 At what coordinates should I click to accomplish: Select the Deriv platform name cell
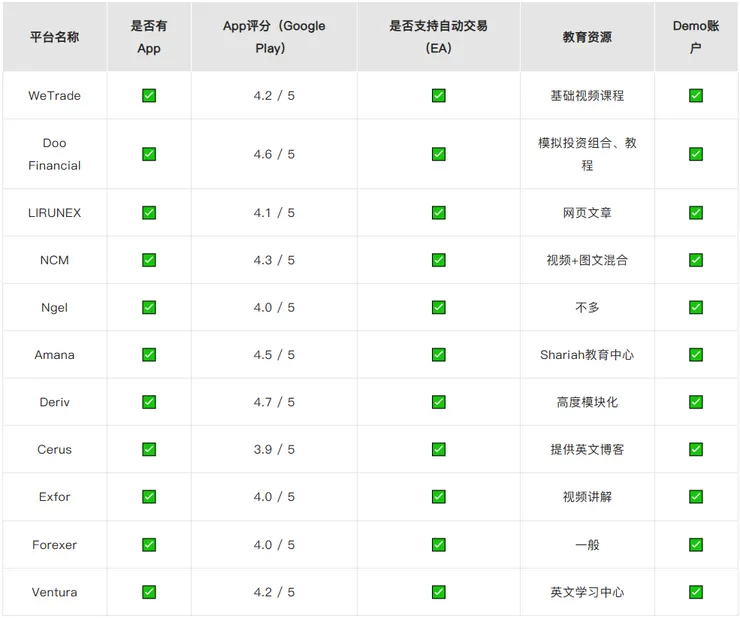click(x=55, y=402)
